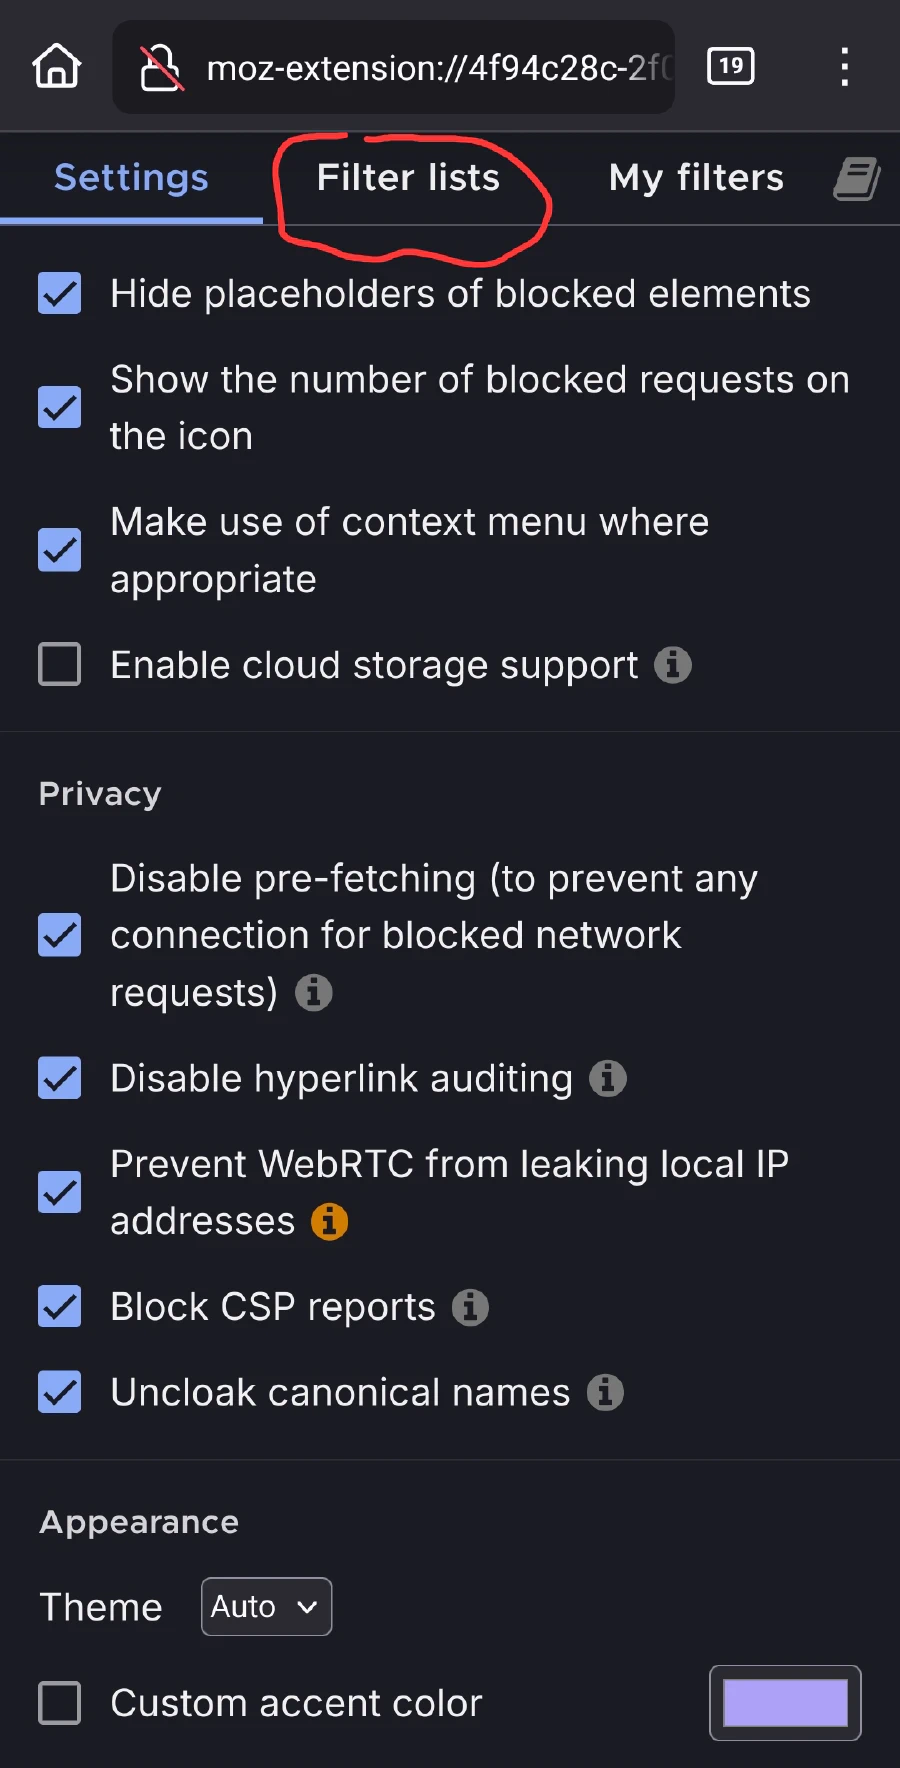This screenshot has width=900, height=1768.
Task: Open the My filters tab
Action: tap(695, 178)
